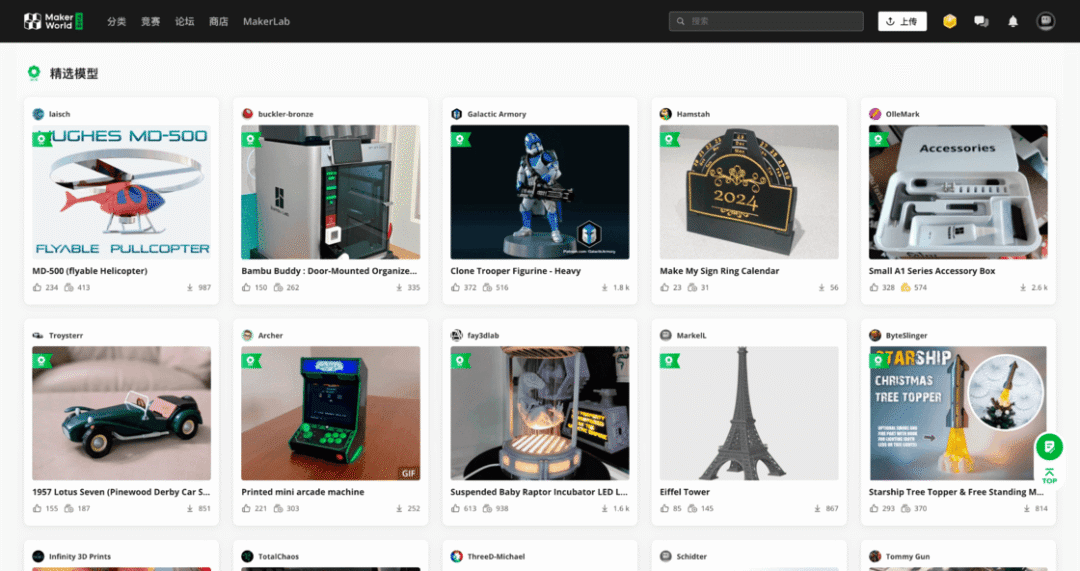This screenshot has height=571, width=1080.
Task: Like the Bambu Buddy Door-Mounted Organizer
Action: (246, 287)
